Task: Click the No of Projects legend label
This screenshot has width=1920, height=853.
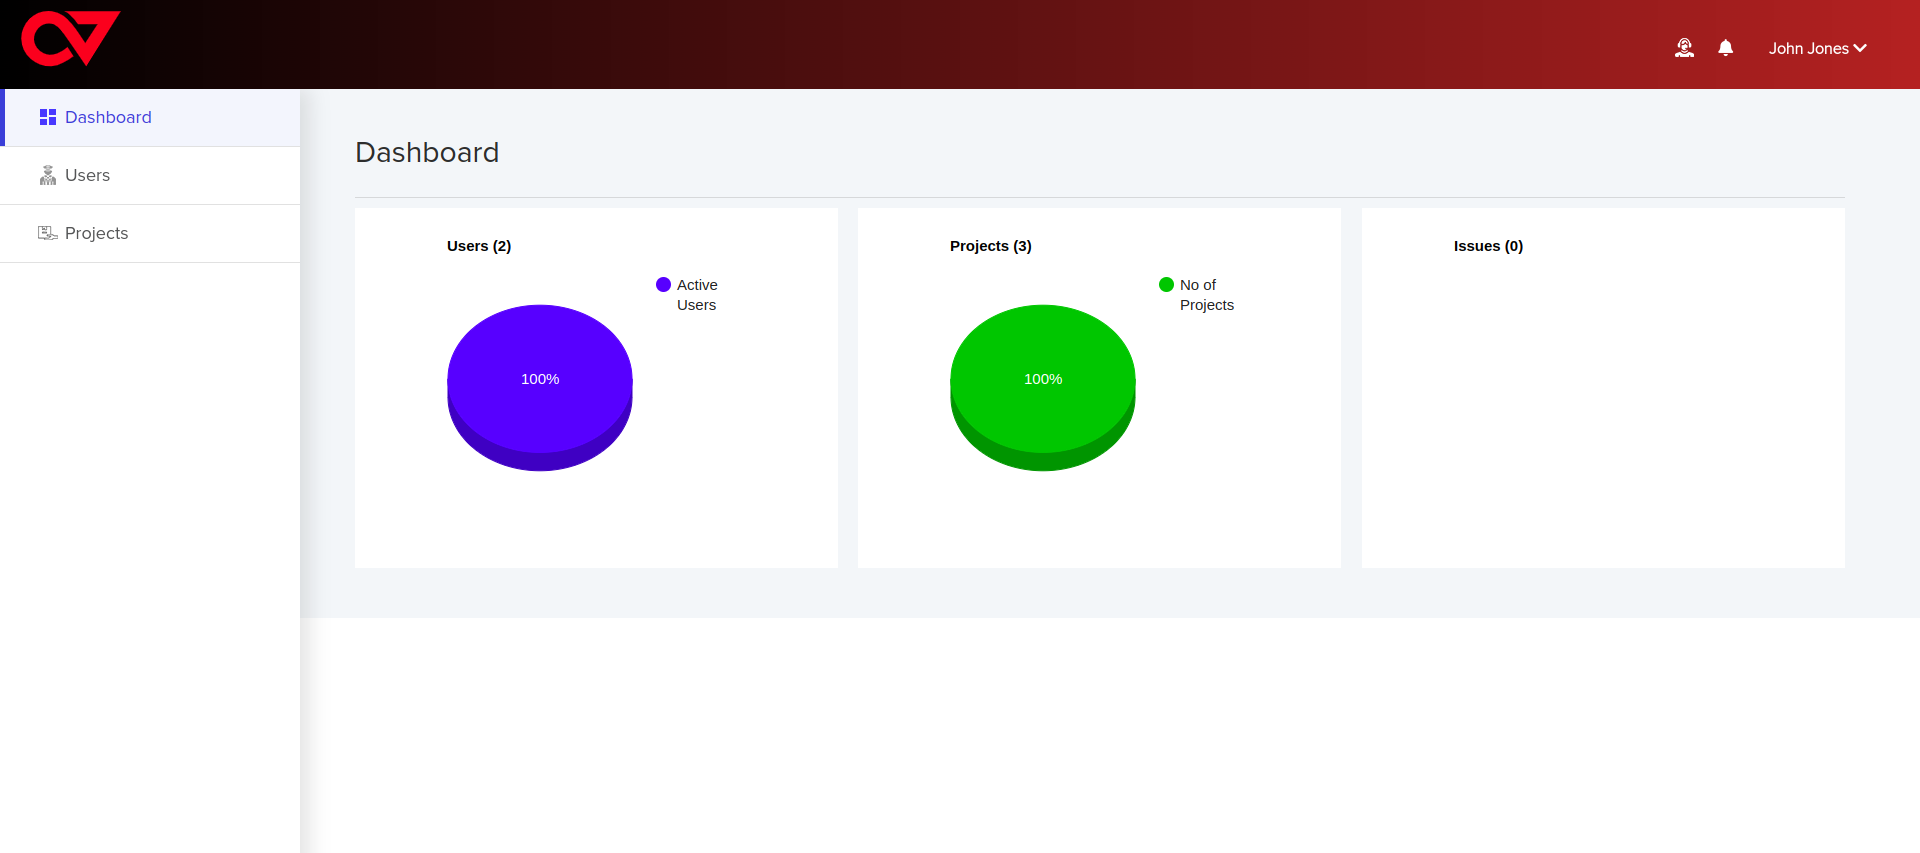Action: pyautogui.click(x=1207, y=295)
